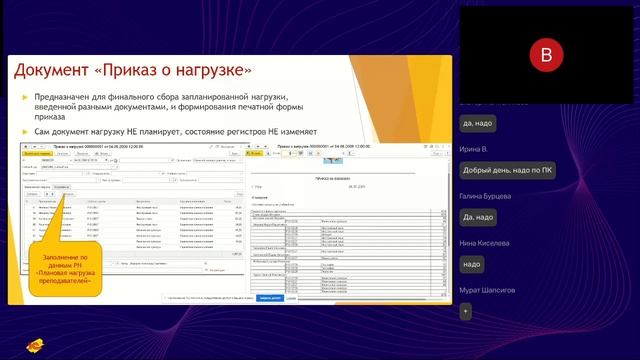Click the 'Еще' button in the print form window
Image resolution: width=640 pixels, height=360 pixels.
click(436, 153)
